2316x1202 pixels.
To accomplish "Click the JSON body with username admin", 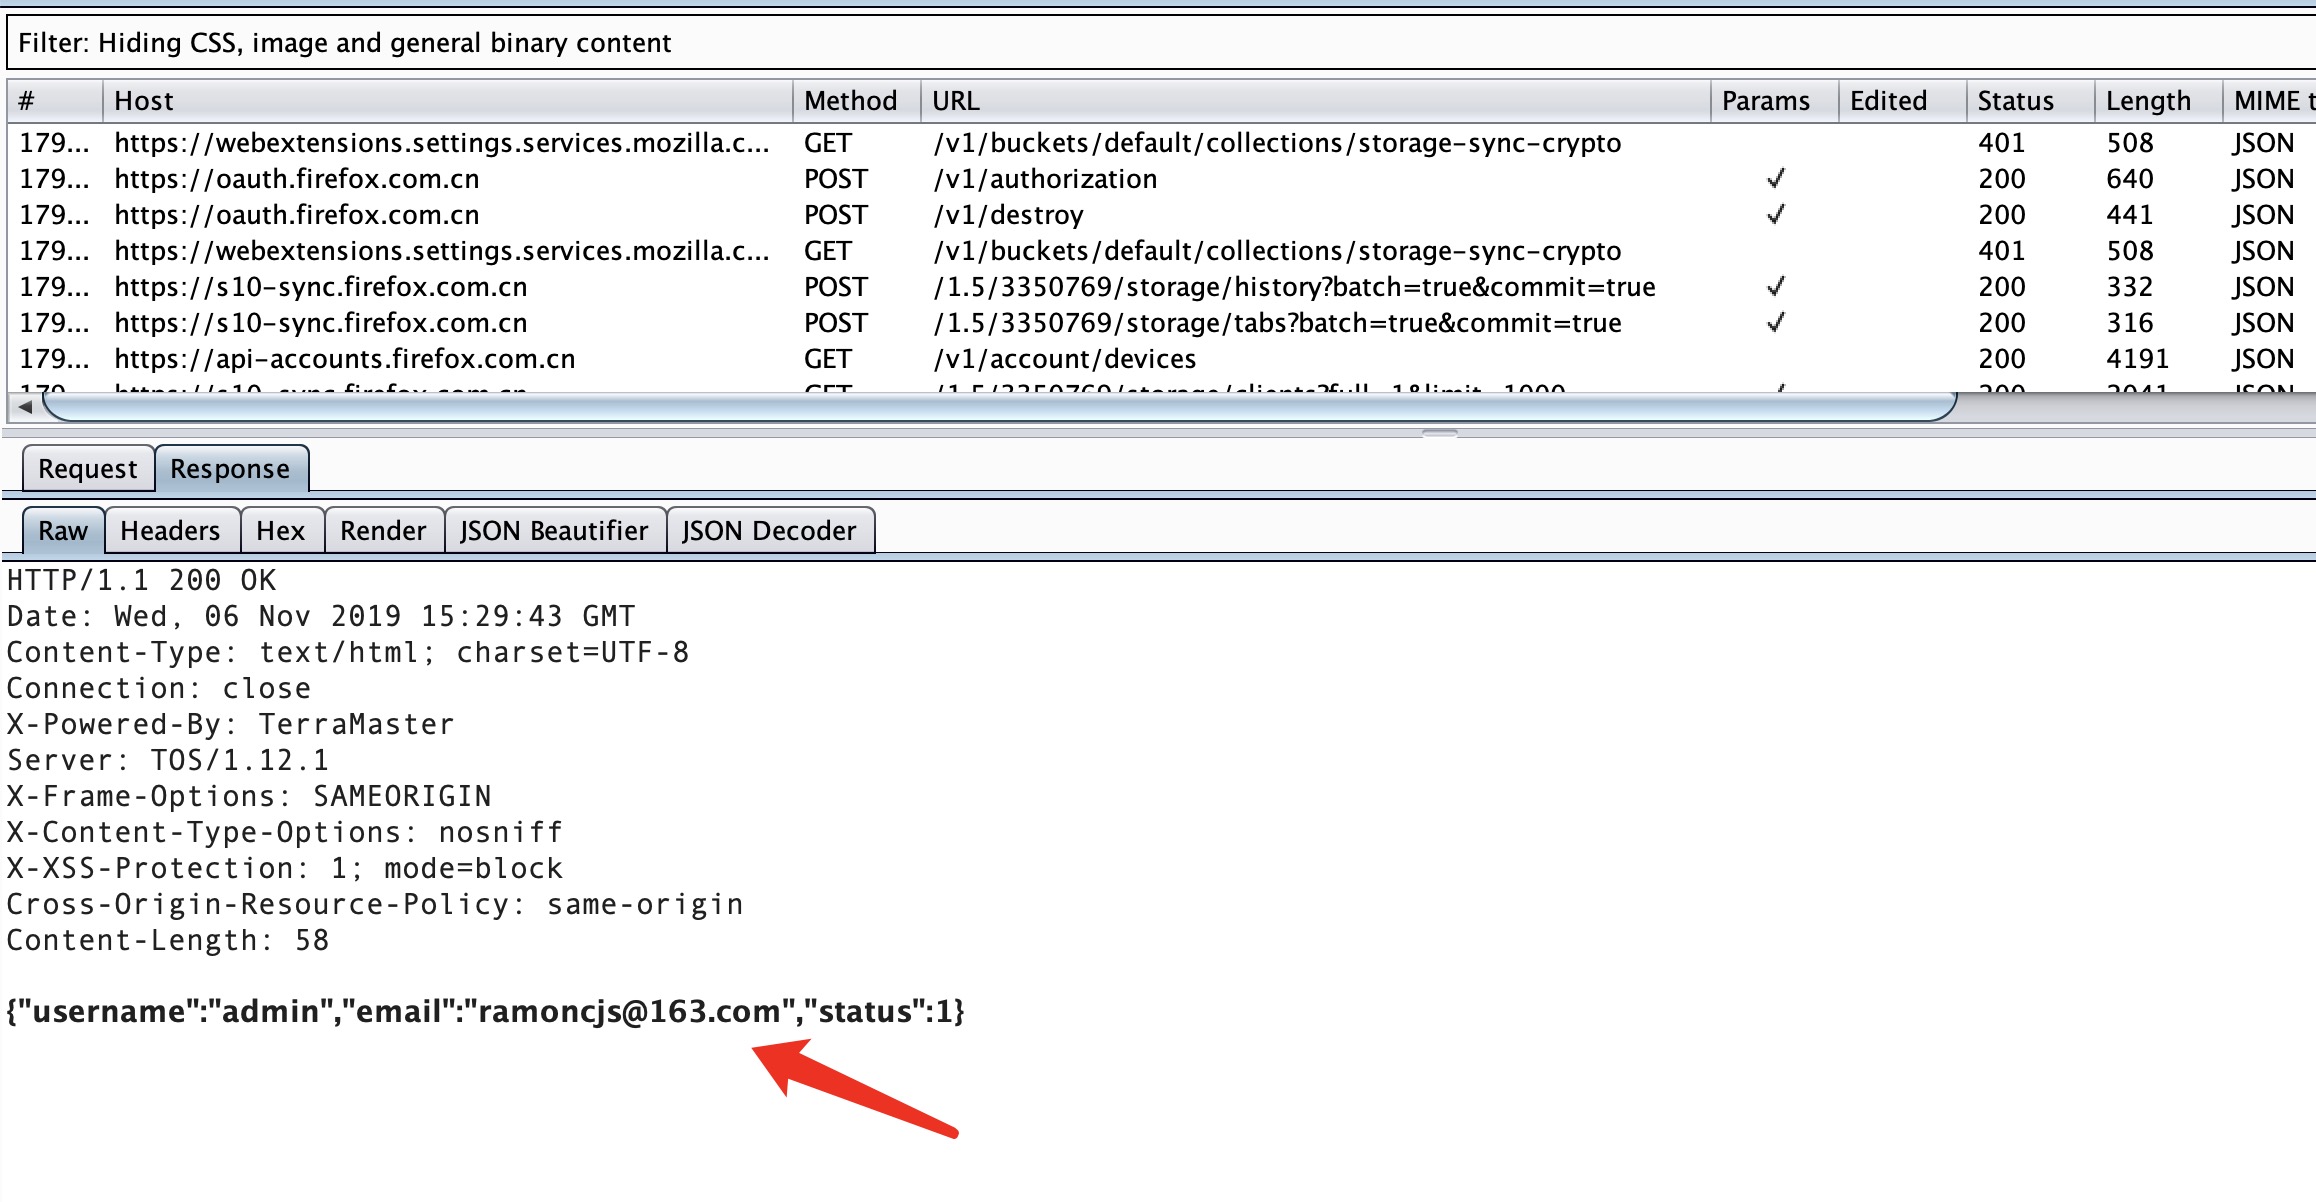I will (x=486, y=1012).
